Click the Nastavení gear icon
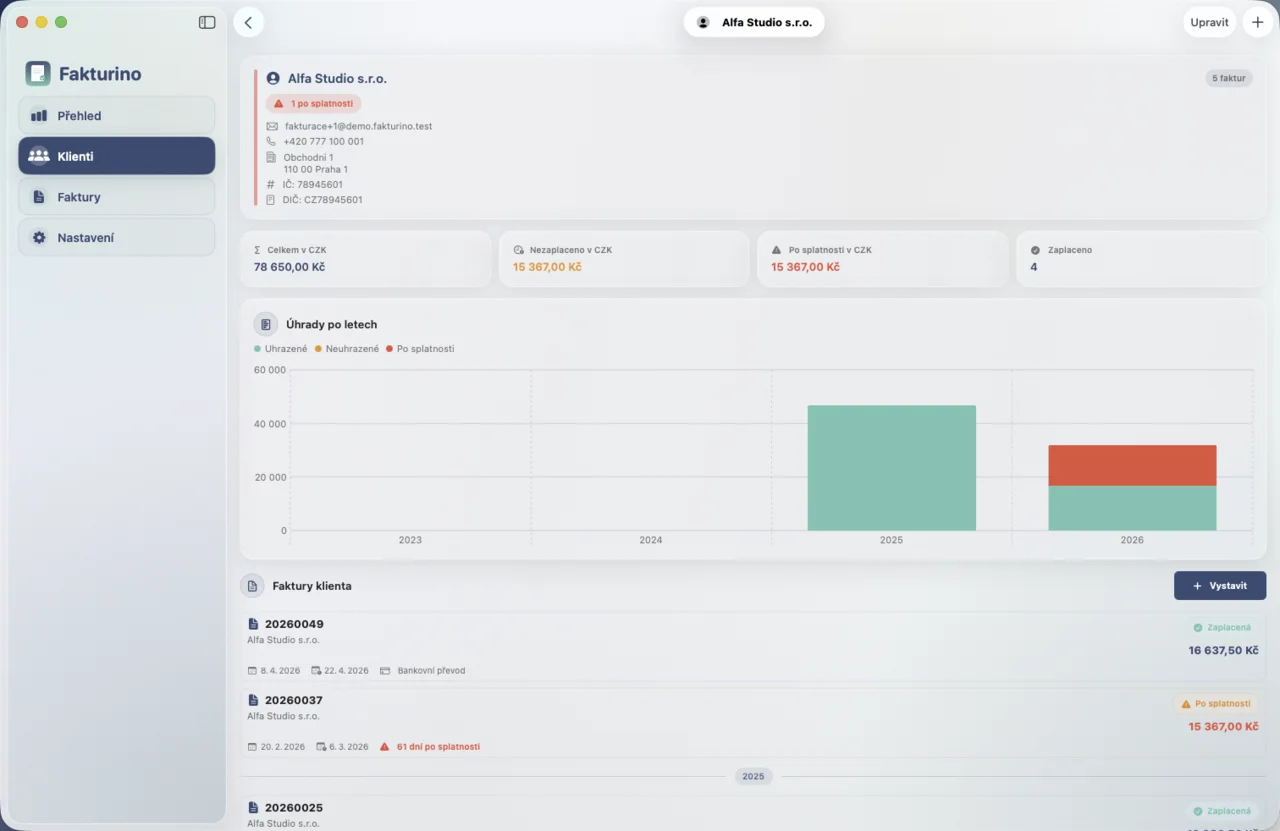Screen dimensions: 1280x831 point(39,238)
